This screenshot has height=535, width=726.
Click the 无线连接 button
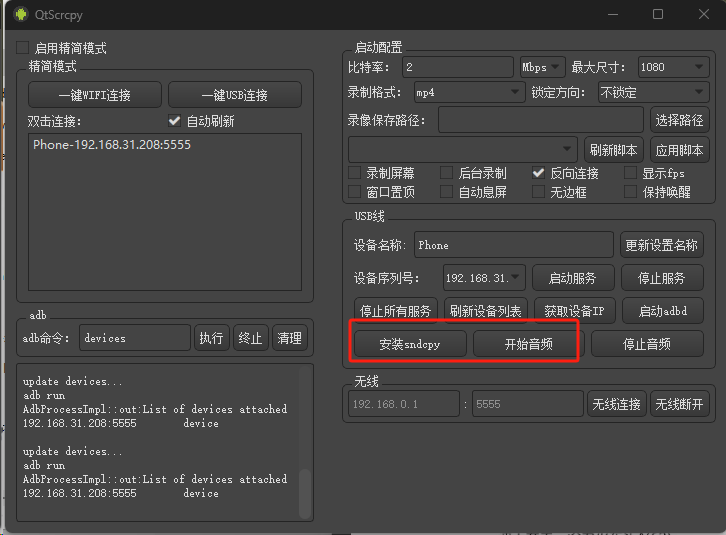tap(617, 403)
